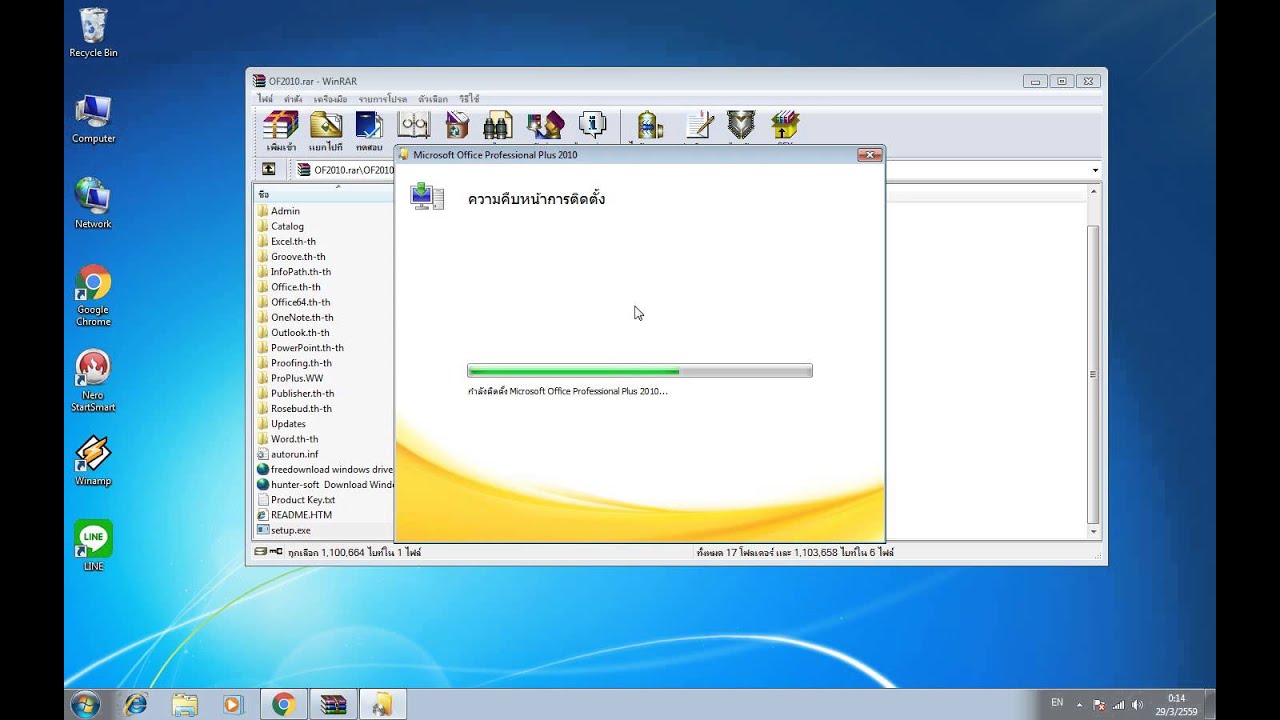Open the วิธีใช้ (Help) menu
The height and width of the screenshot is (720, 1280).
click(x=469, y=99)
